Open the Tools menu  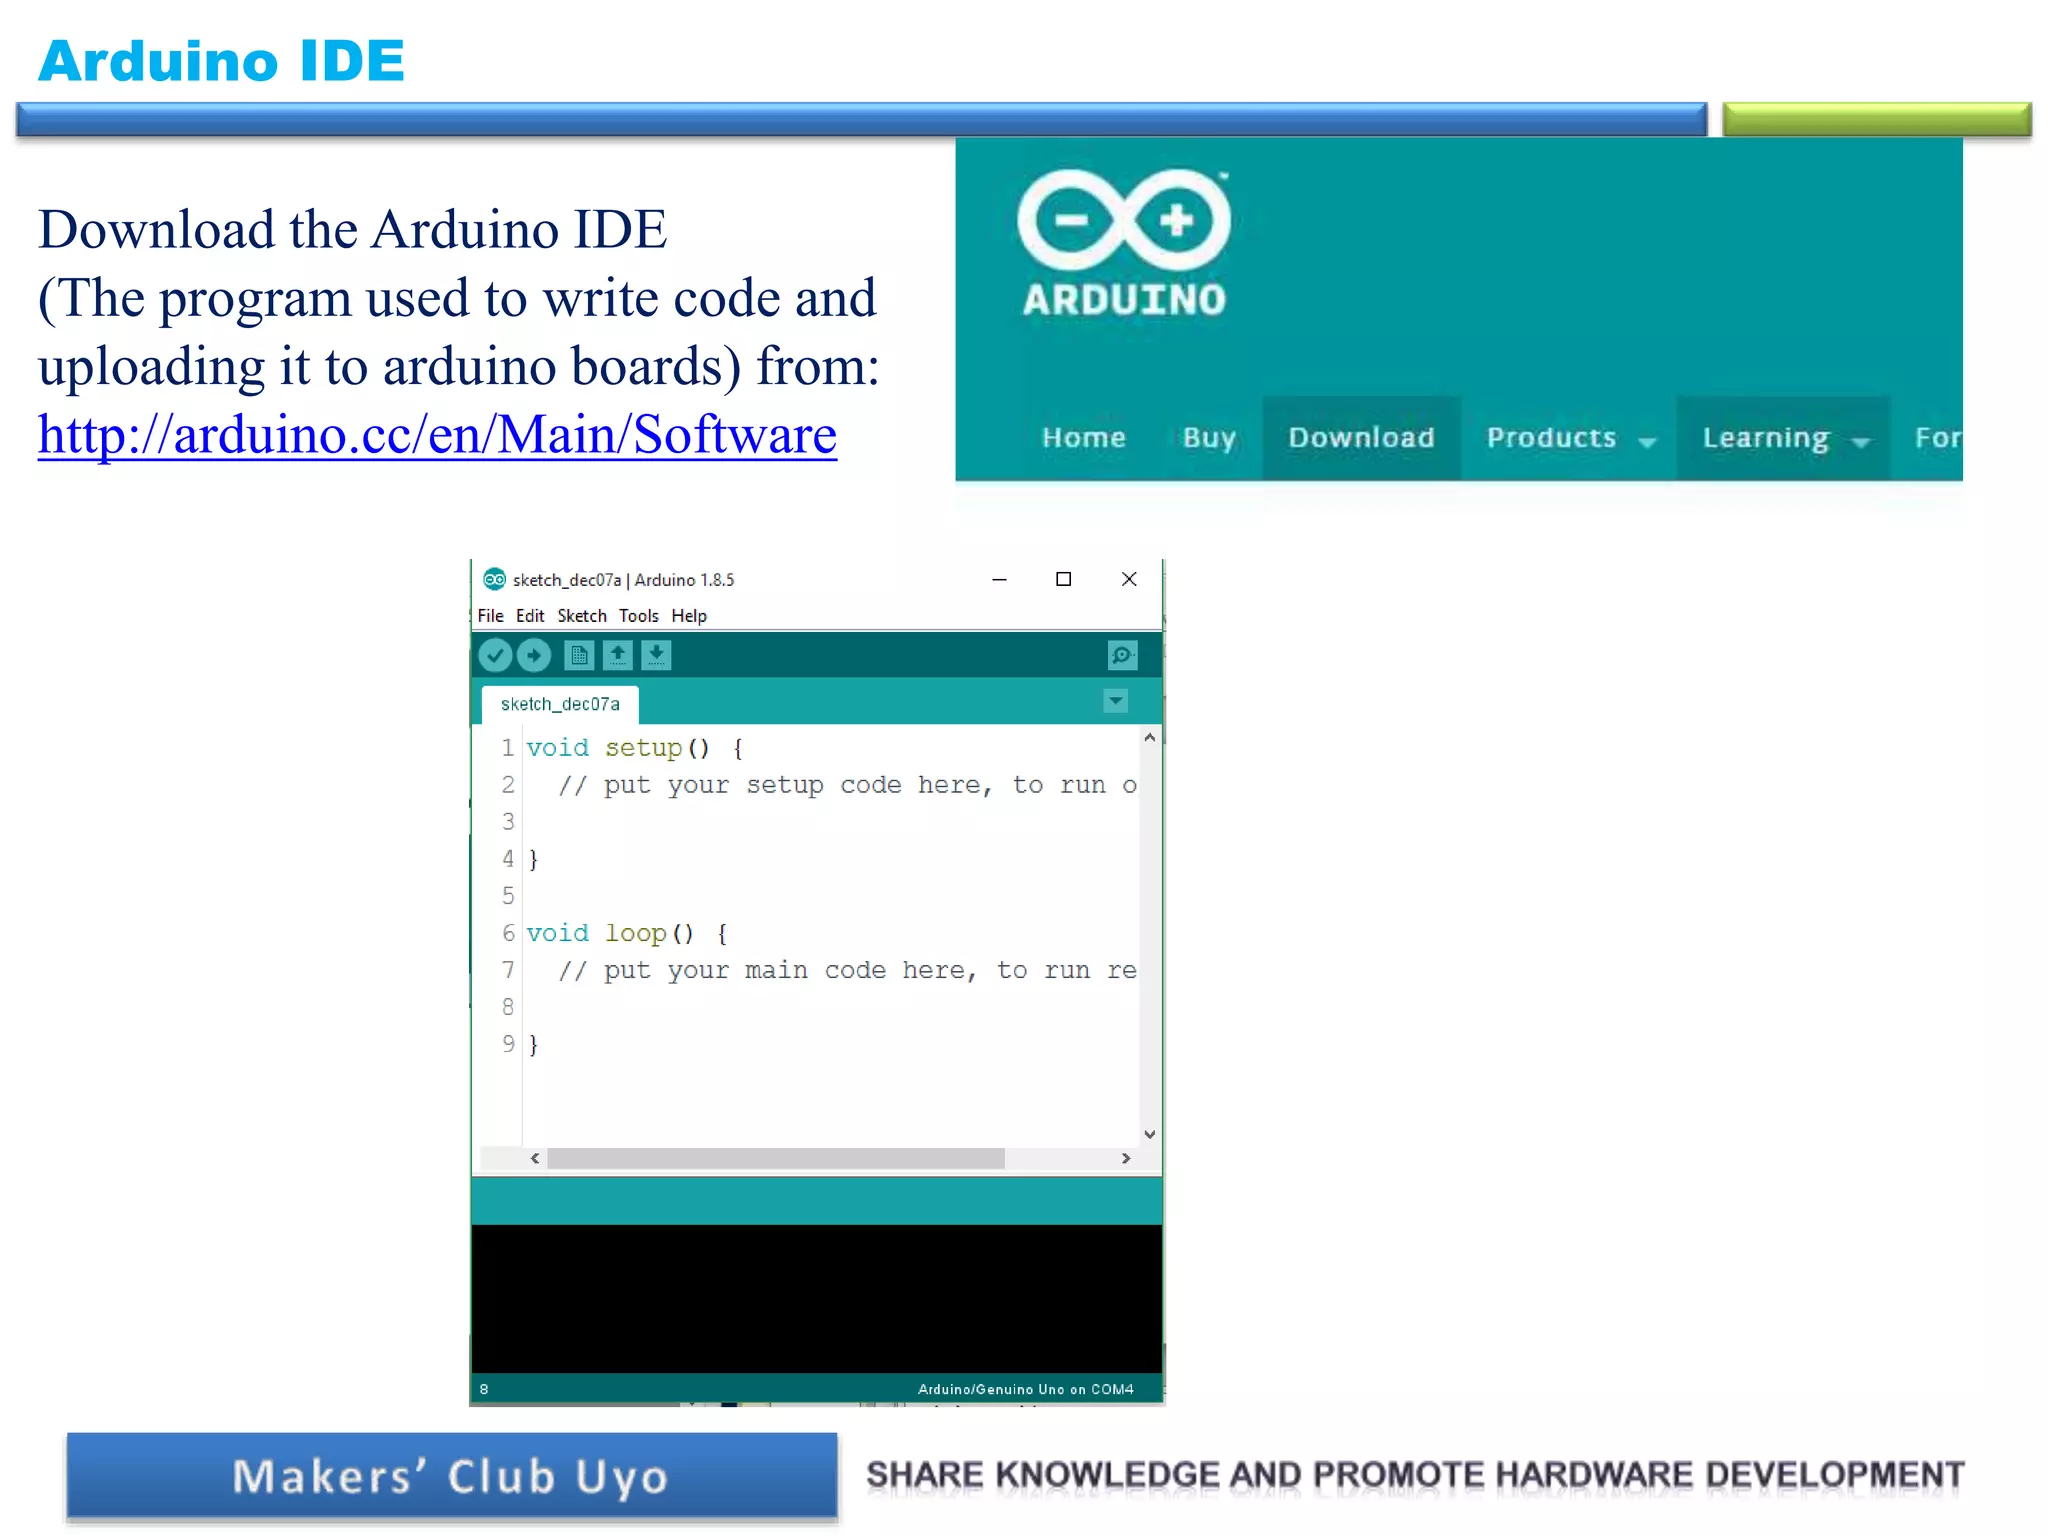coord(638,616)
